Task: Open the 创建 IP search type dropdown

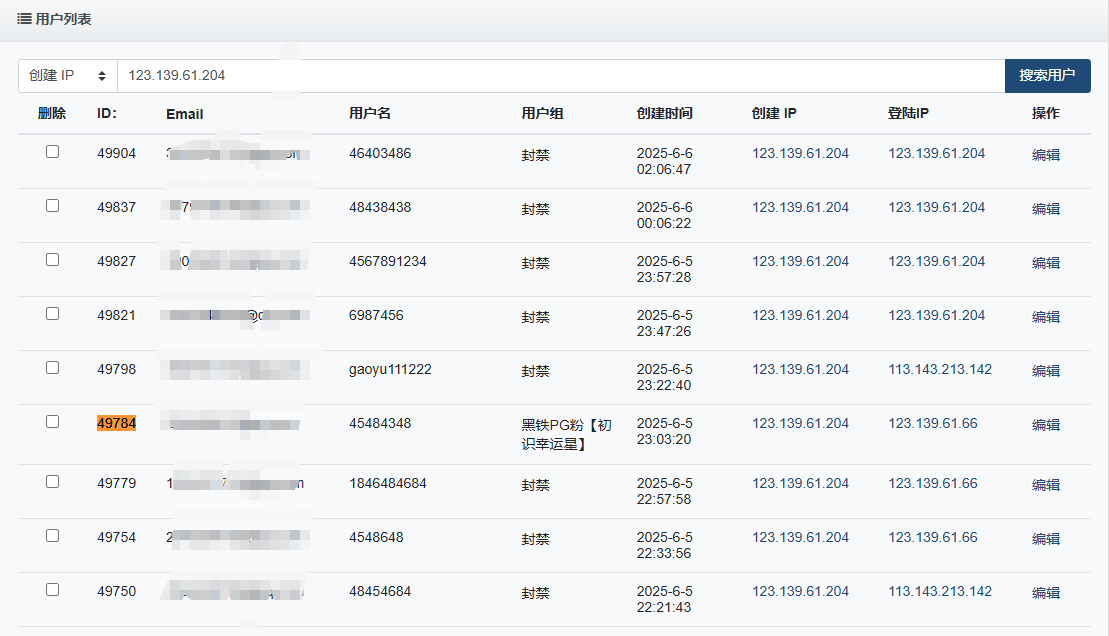Action: click(68, 76)
